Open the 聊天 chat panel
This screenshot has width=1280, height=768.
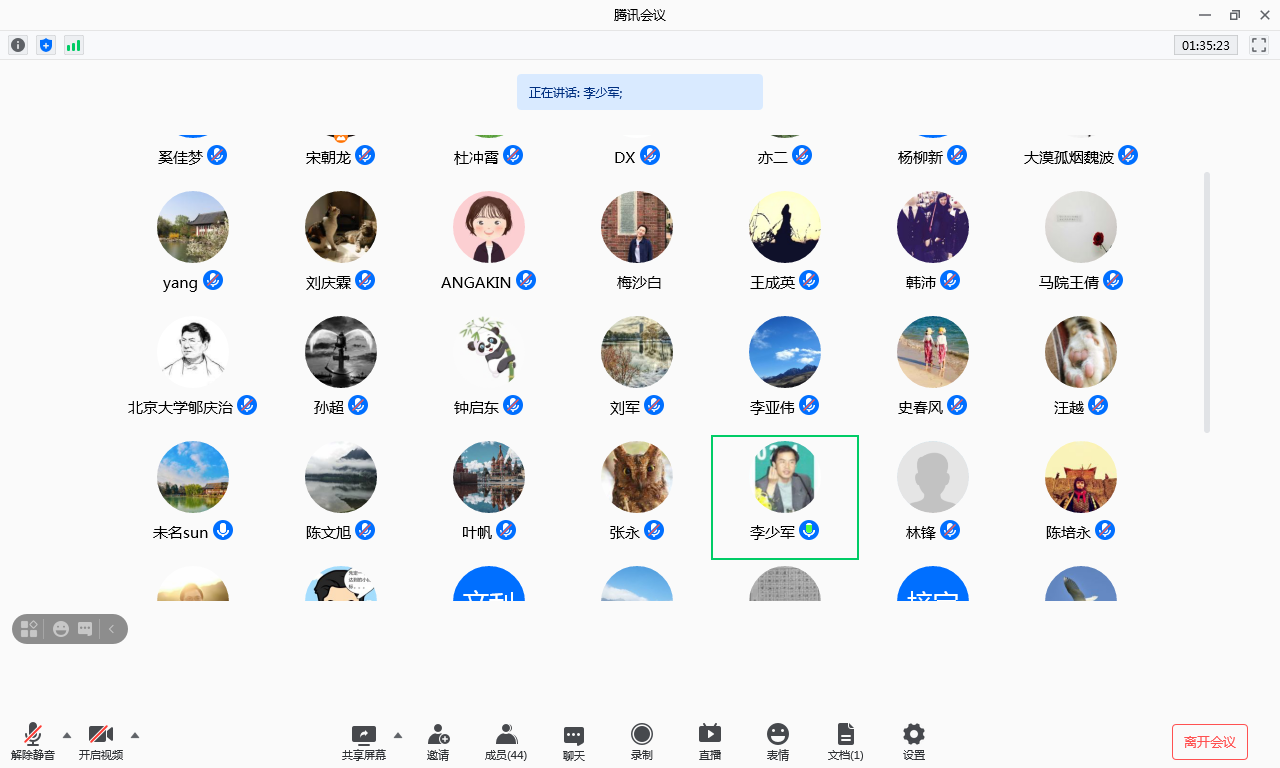click(574, 742)
